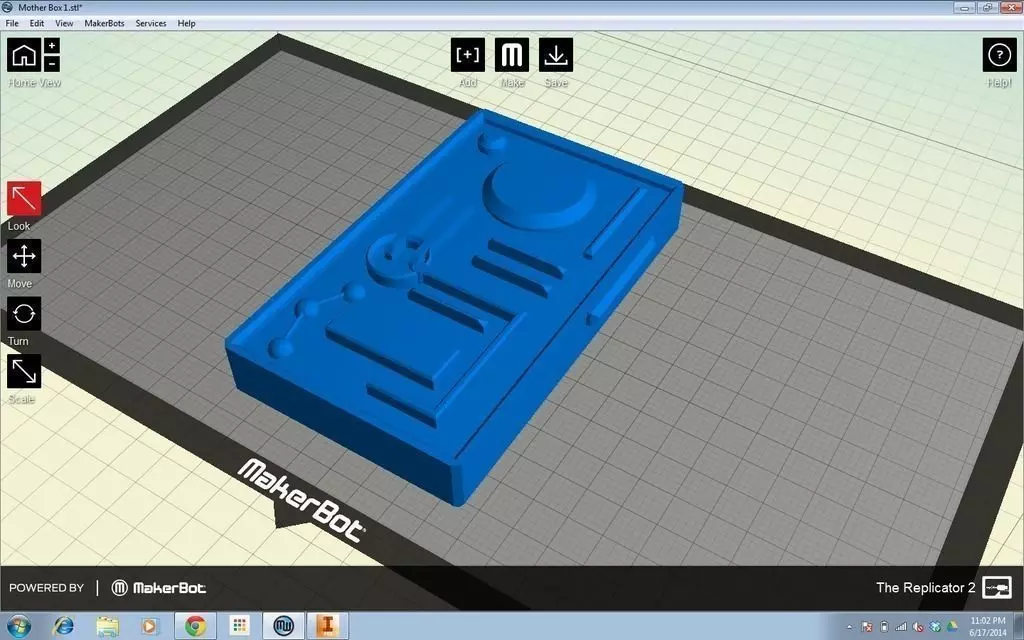Click the MakerBot logo in footer
Image resolution: width=1024 pixels, height=640 pixels.
159,588
